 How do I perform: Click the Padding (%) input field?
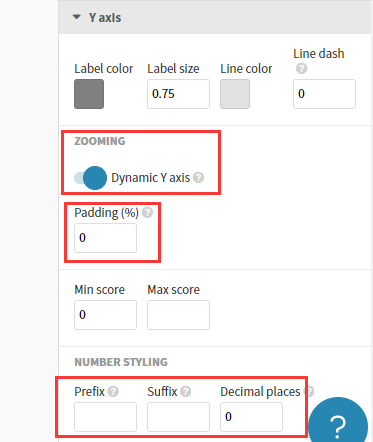(x=105, y=238)
